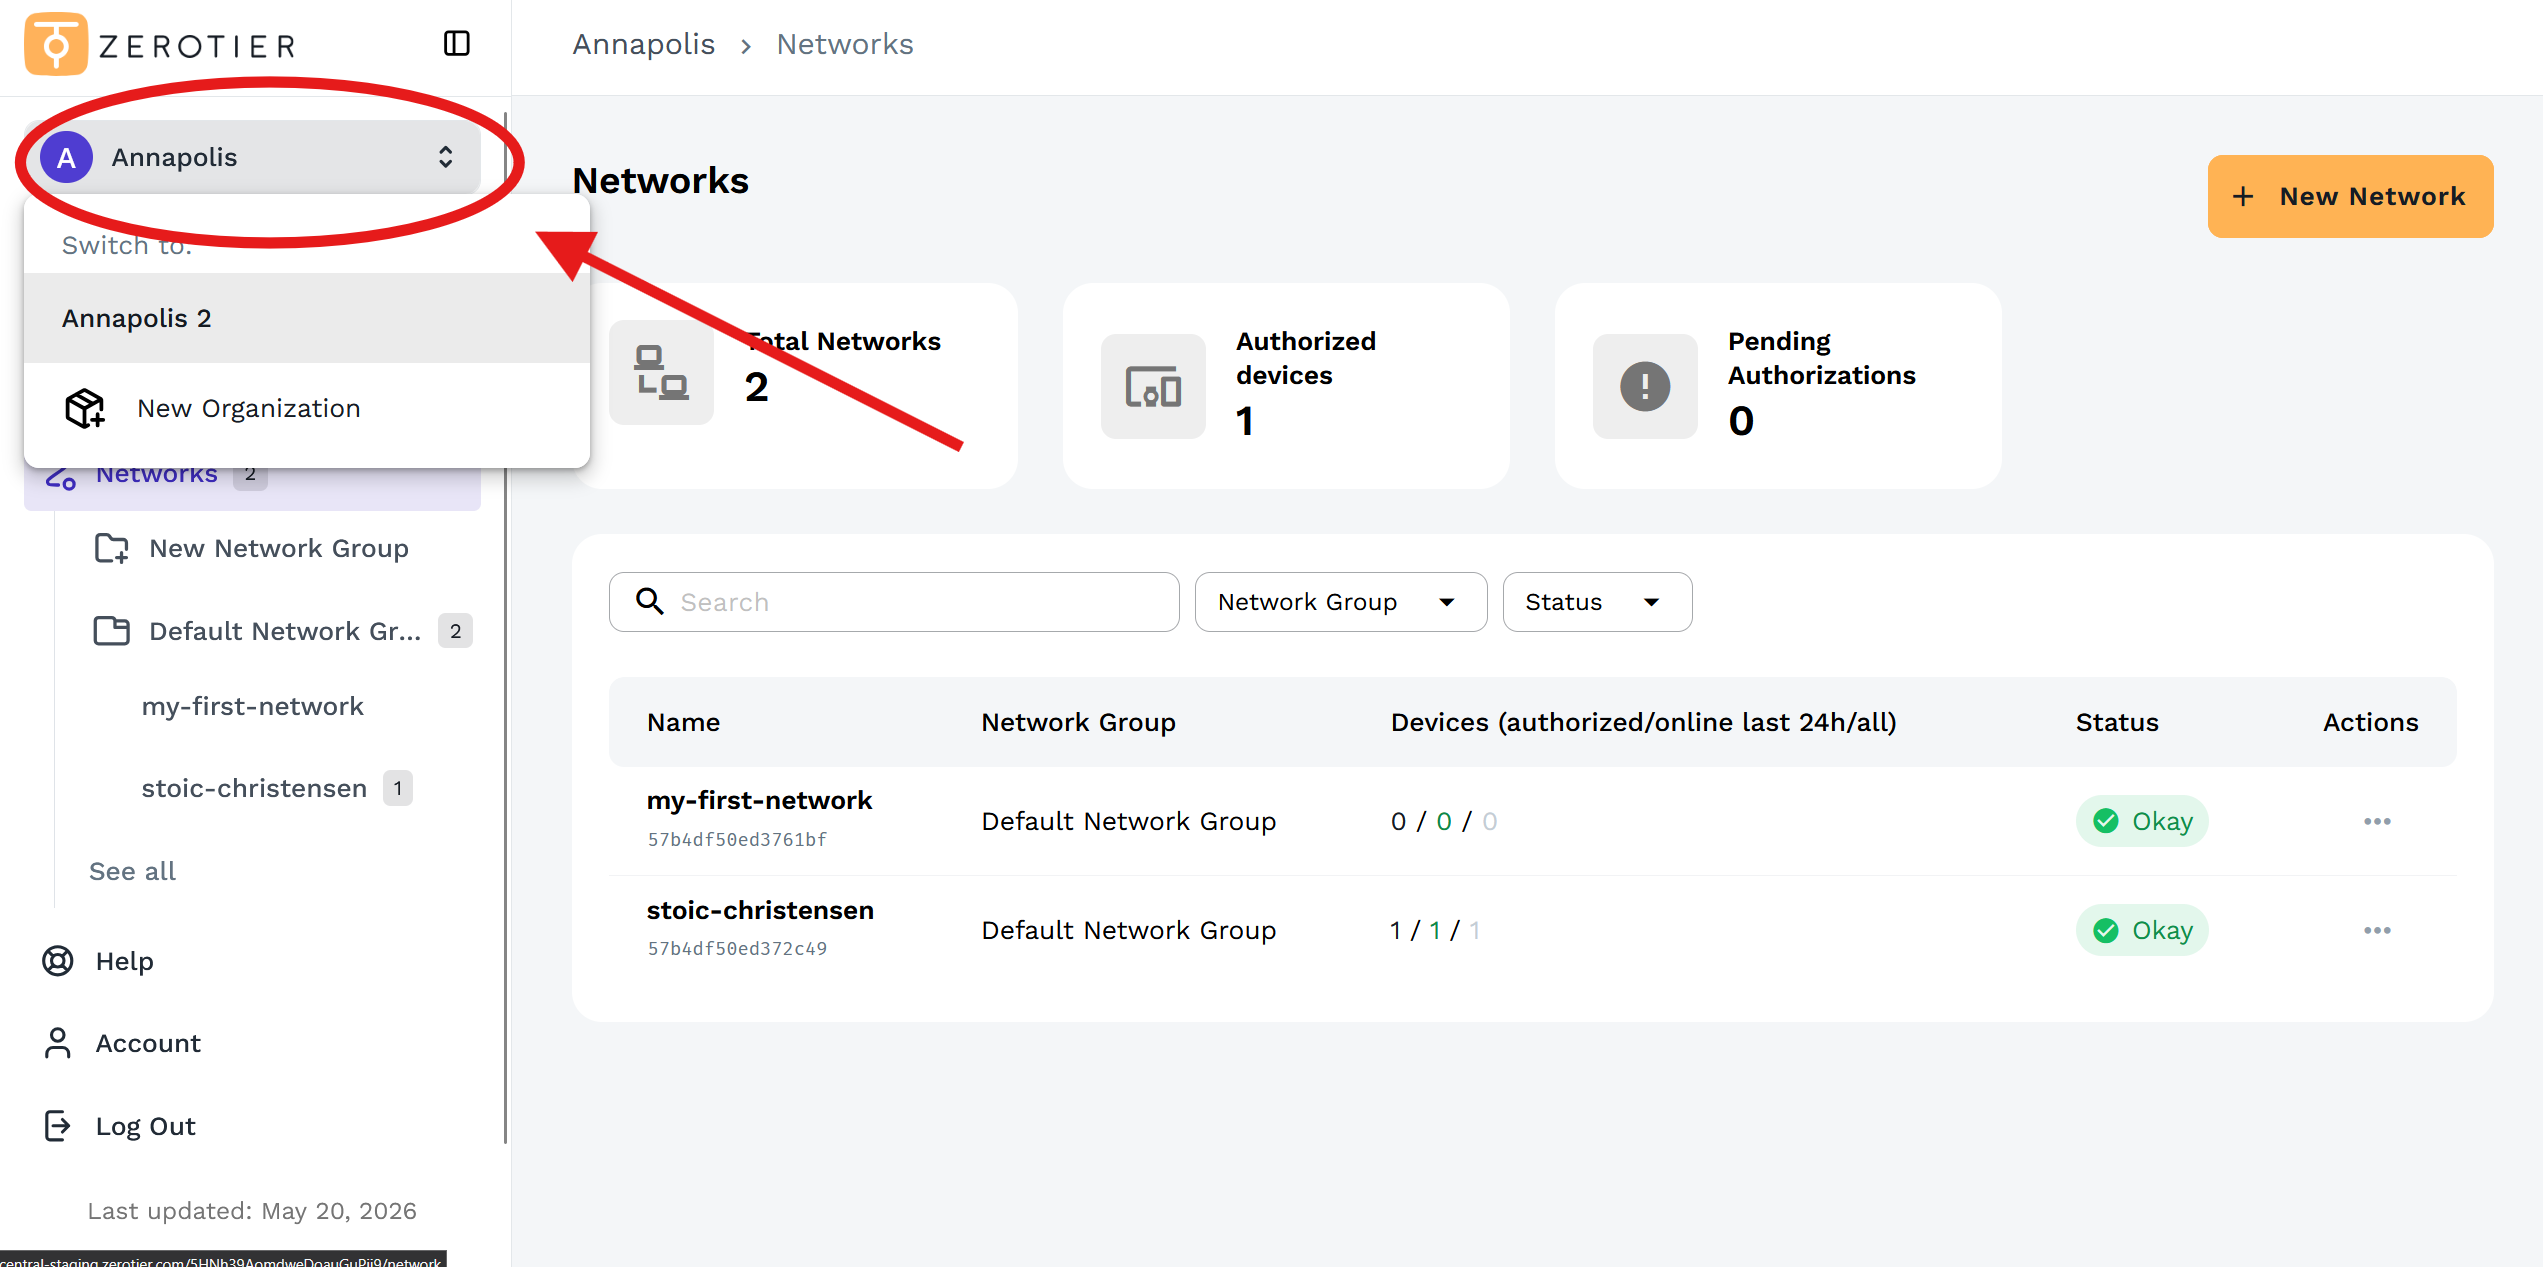Click the New Network button
This screenshot has width=2543, height=1267.
(x=2350, y=196)
